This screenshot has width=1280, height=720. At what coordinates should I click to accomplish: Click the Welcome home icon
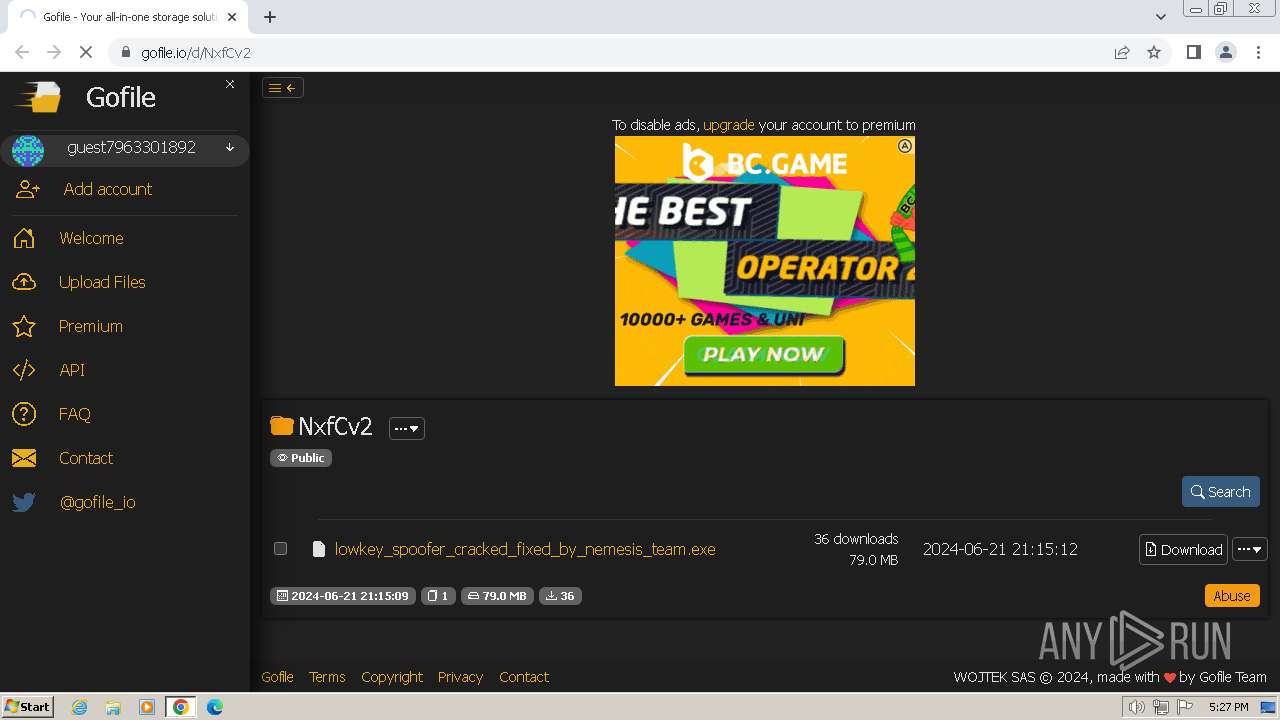click(x=24, y=238)
